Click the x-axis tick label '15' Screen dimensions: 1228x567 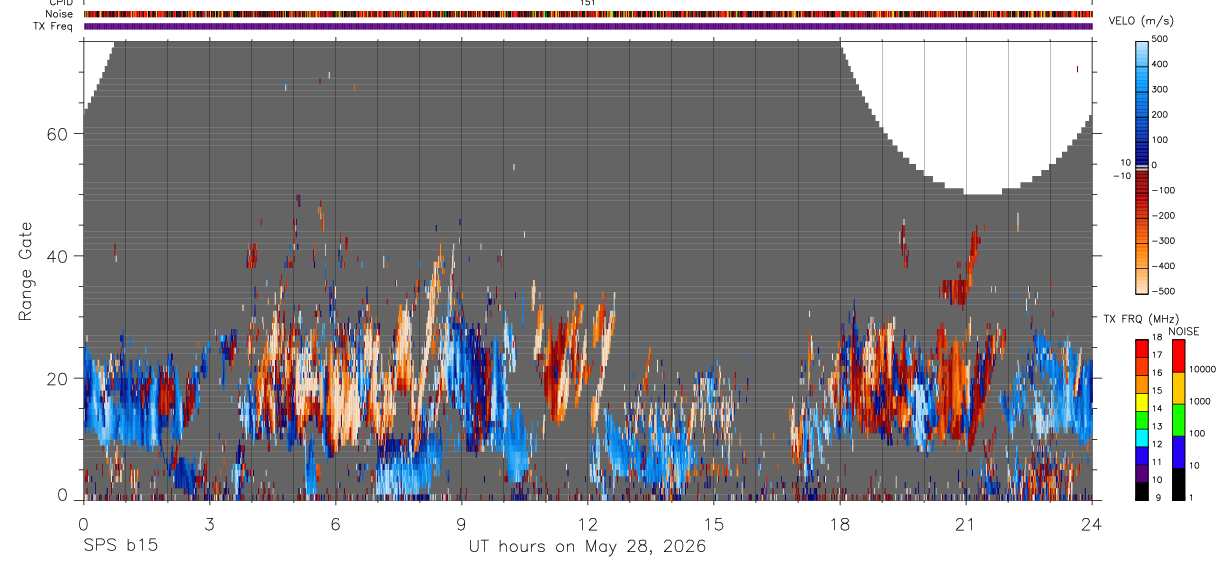(x=714, y=524)
